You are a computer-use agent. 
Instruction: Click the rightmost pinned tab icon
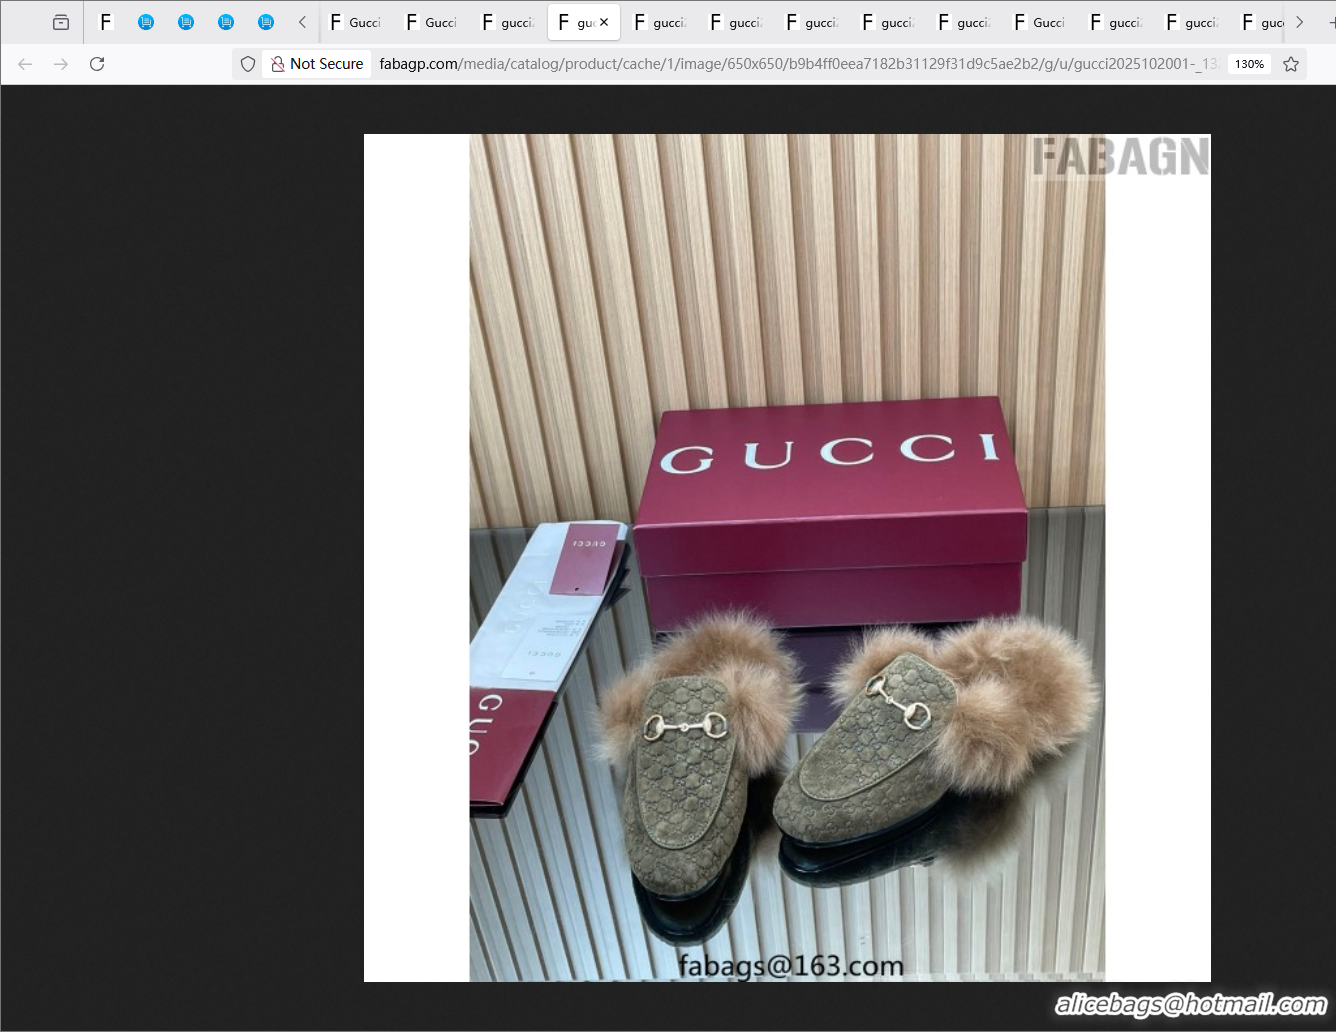[266, 21]
